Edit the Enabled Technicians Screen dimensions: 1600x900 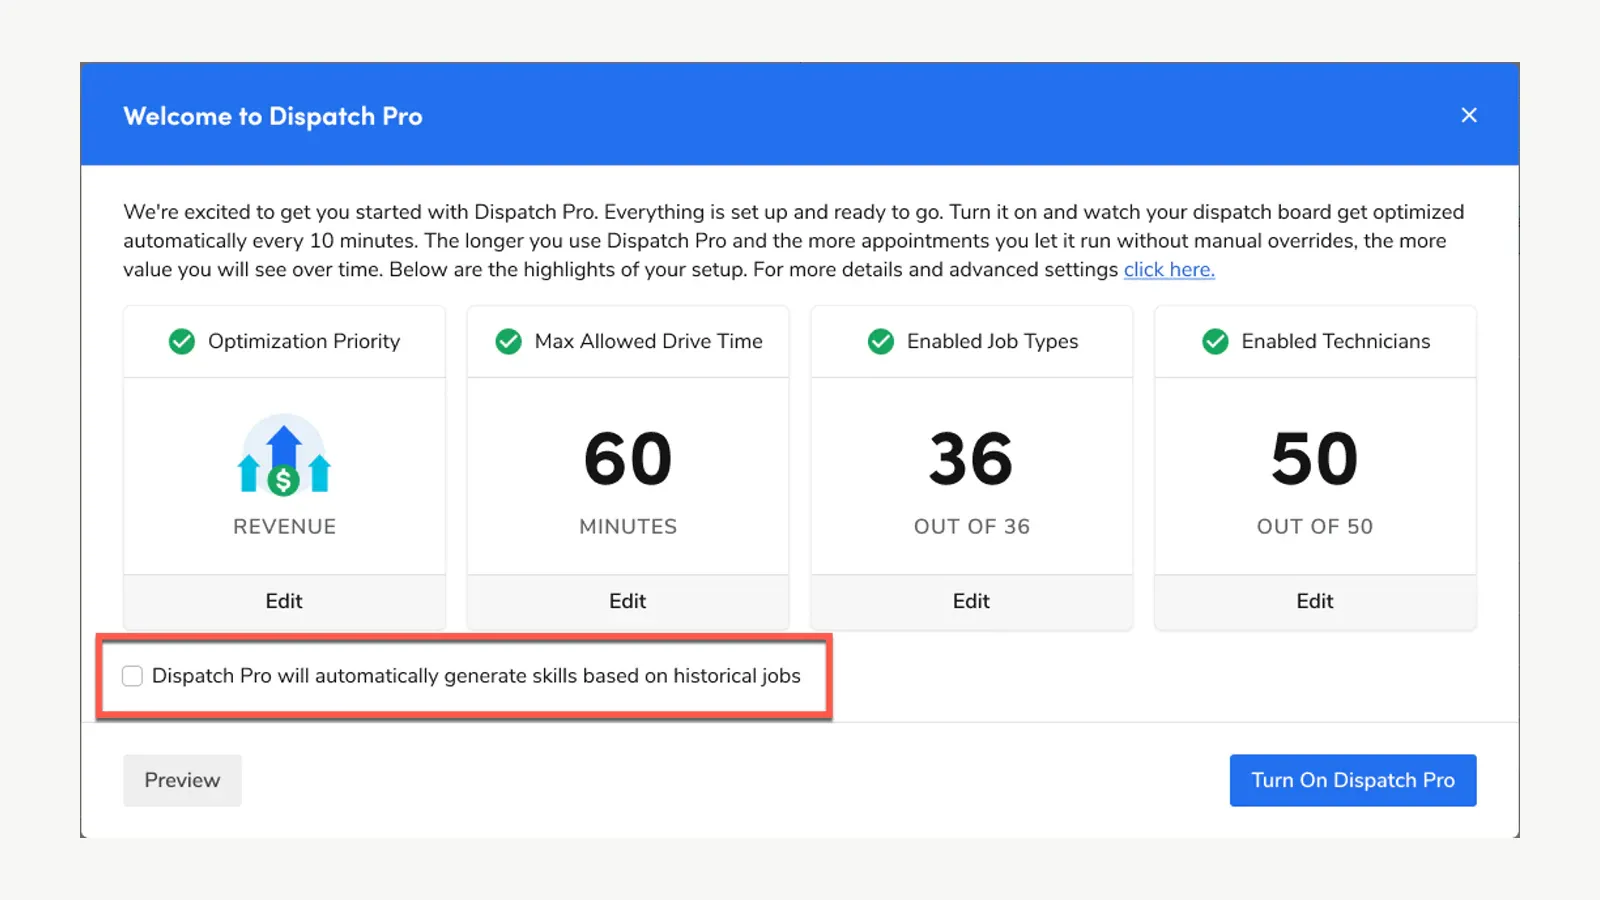(x=1315, y=601)
